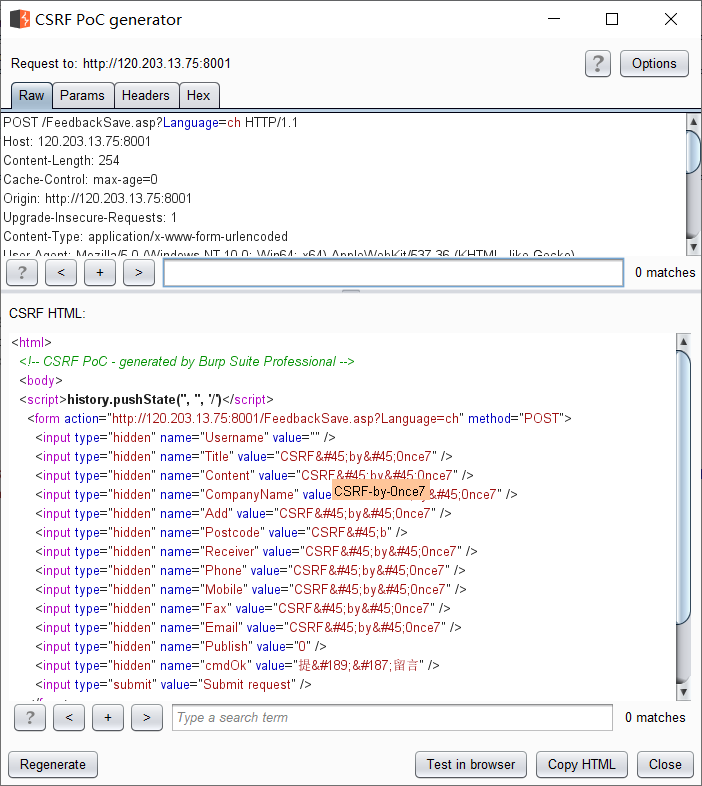Image resolution: width=702 pixels, height=786 pixels.
Task: Go to next match in CSRF HTML search
Action: [x=147, y=718]
